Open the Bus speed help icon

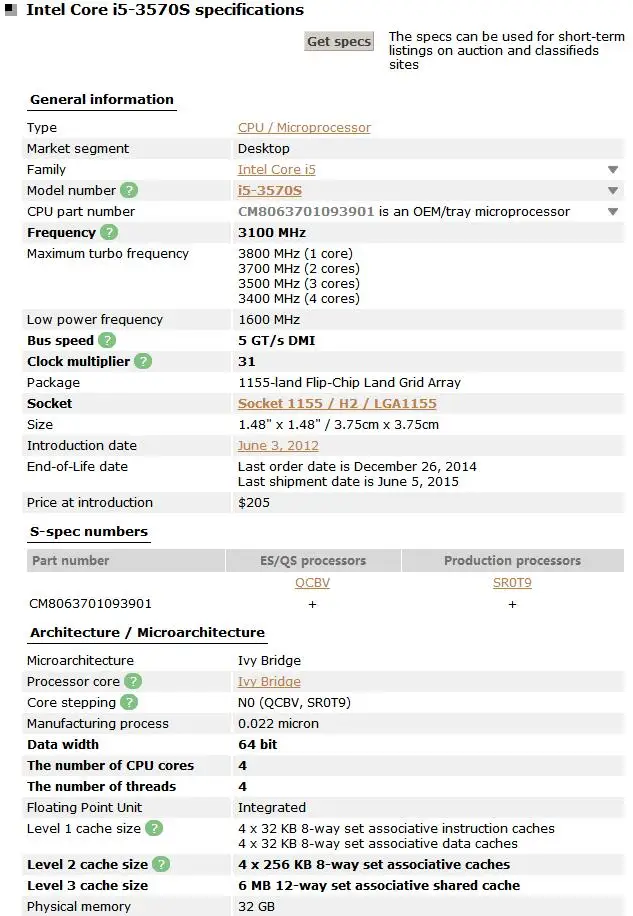tap(107, 340)
